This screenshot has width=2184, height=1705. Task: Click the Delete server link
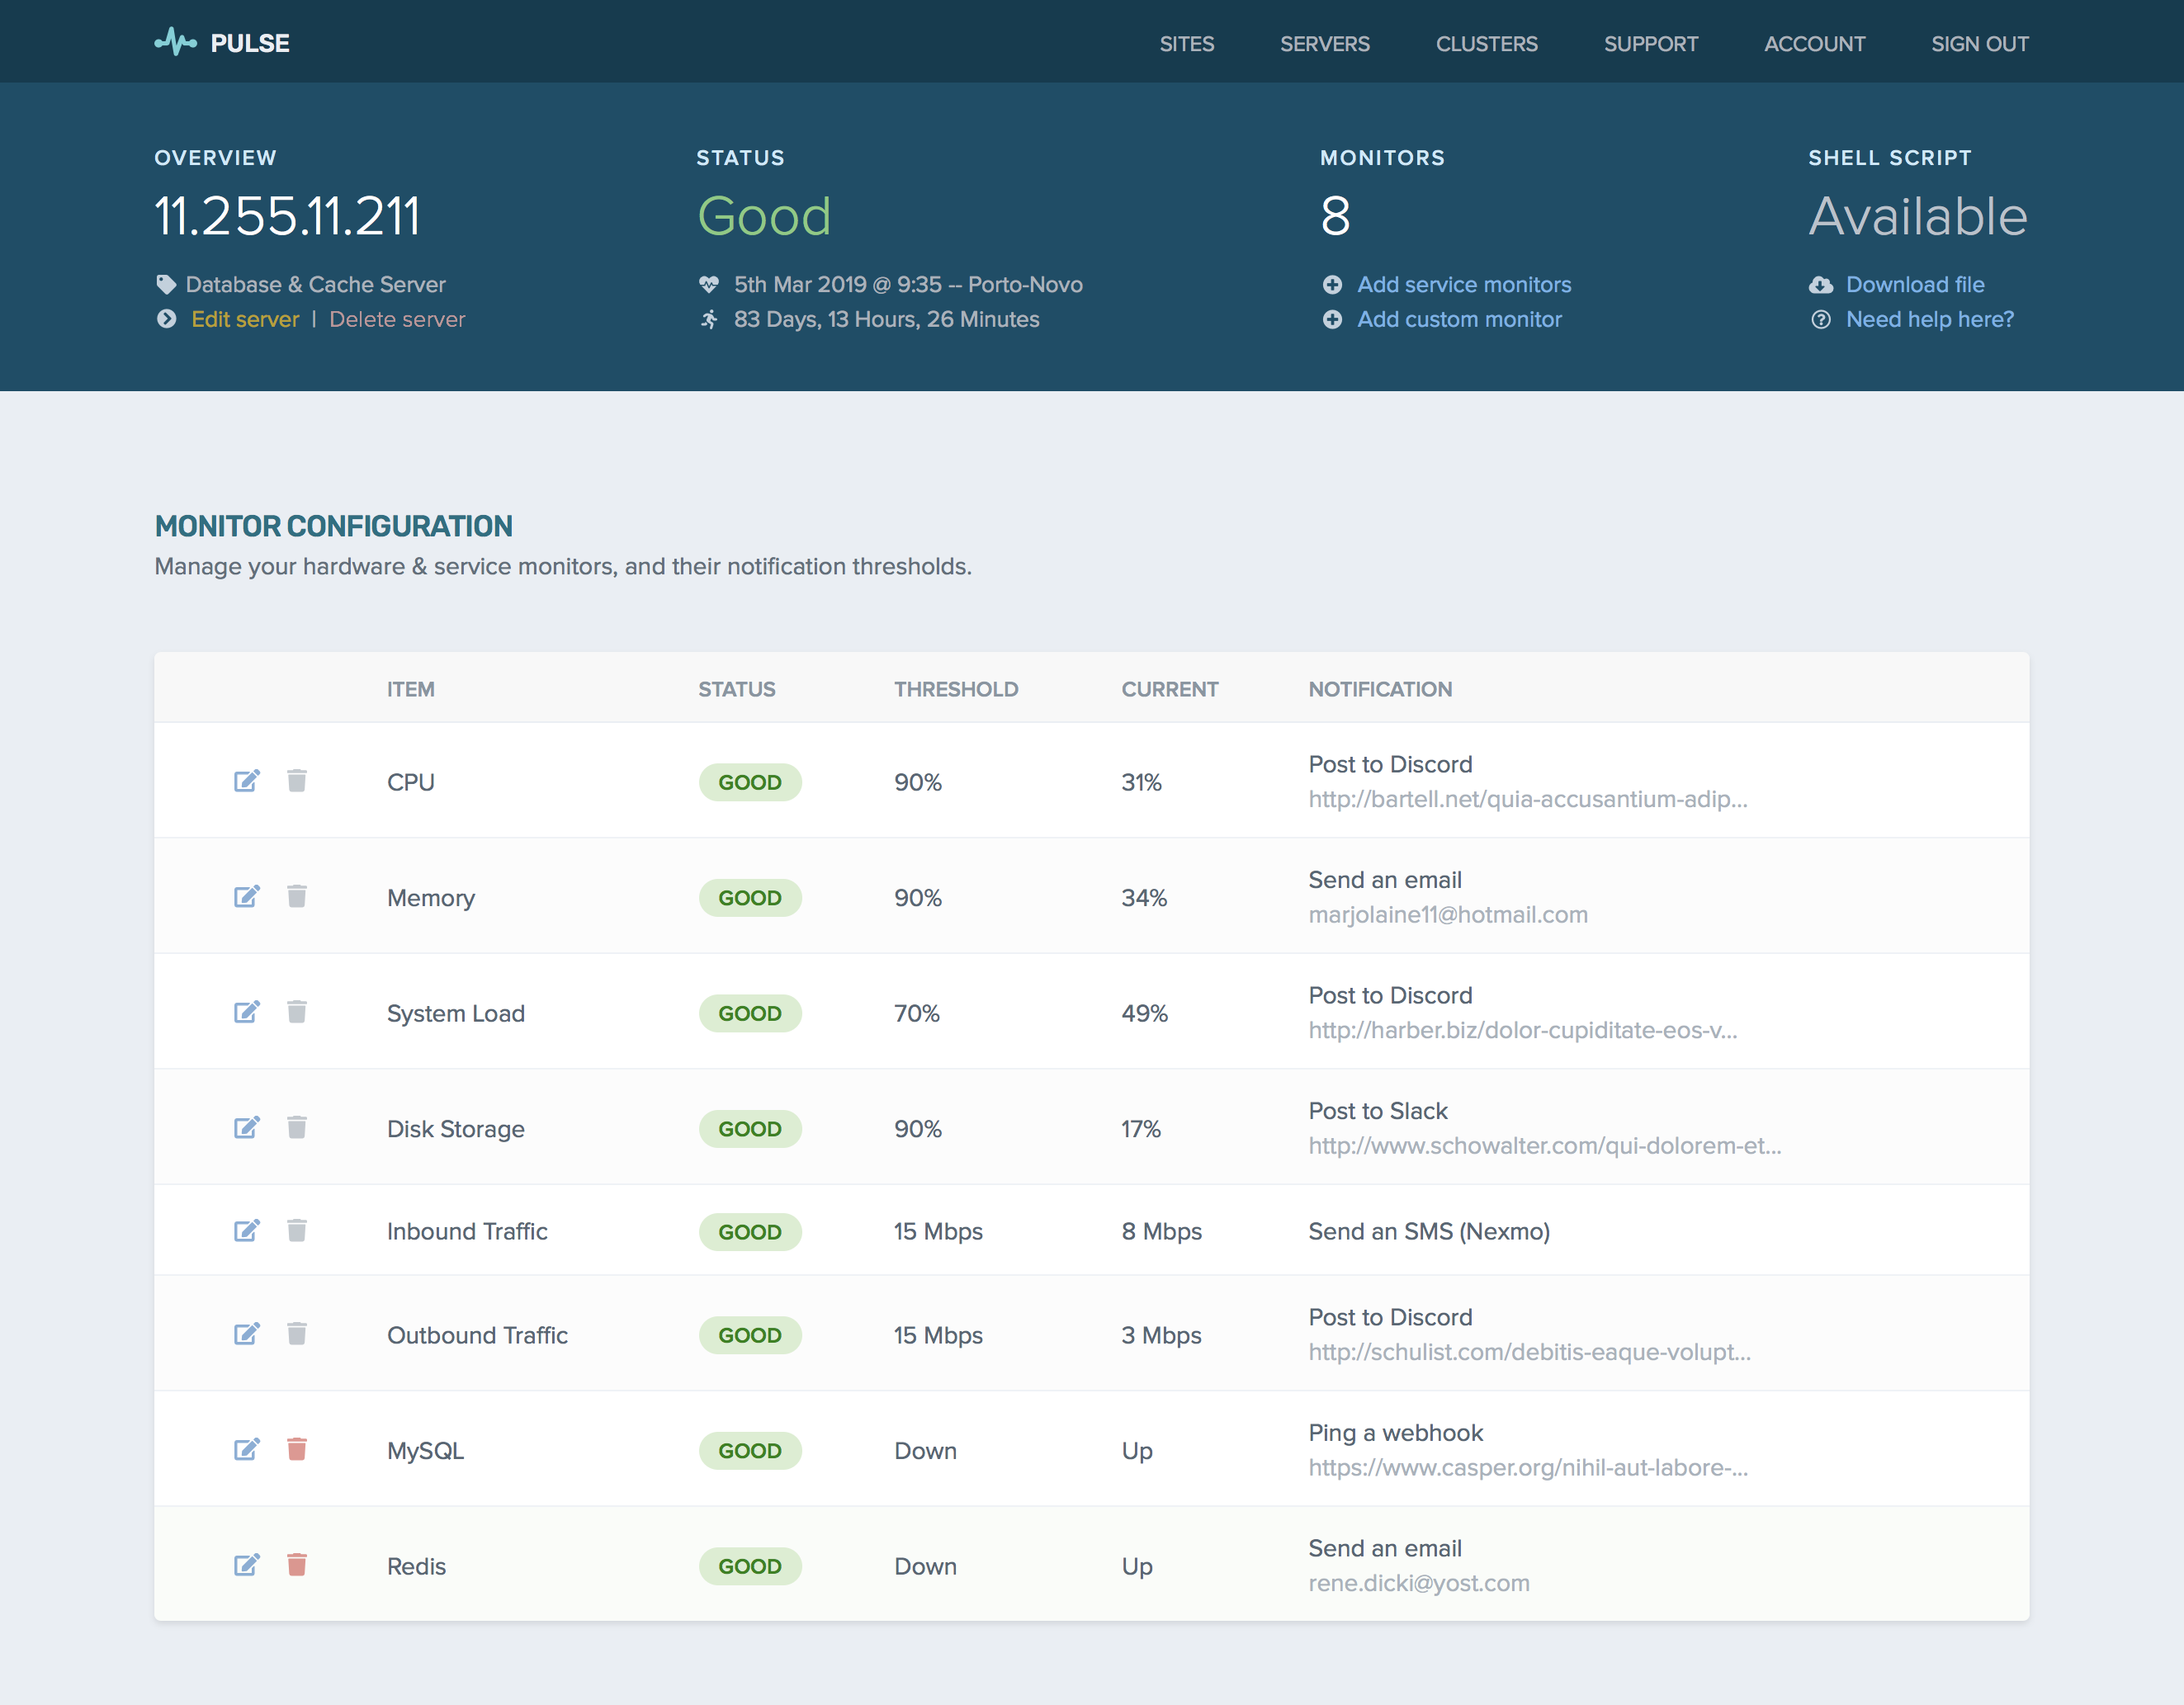397,319
